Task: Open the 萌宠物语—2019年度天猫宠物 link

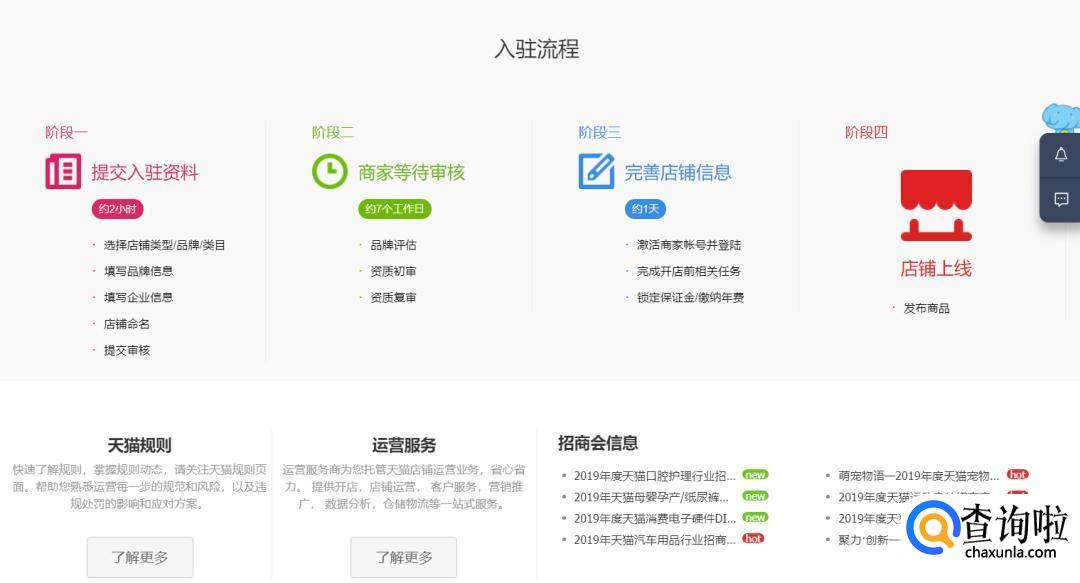Action: (x=918, y=475)
